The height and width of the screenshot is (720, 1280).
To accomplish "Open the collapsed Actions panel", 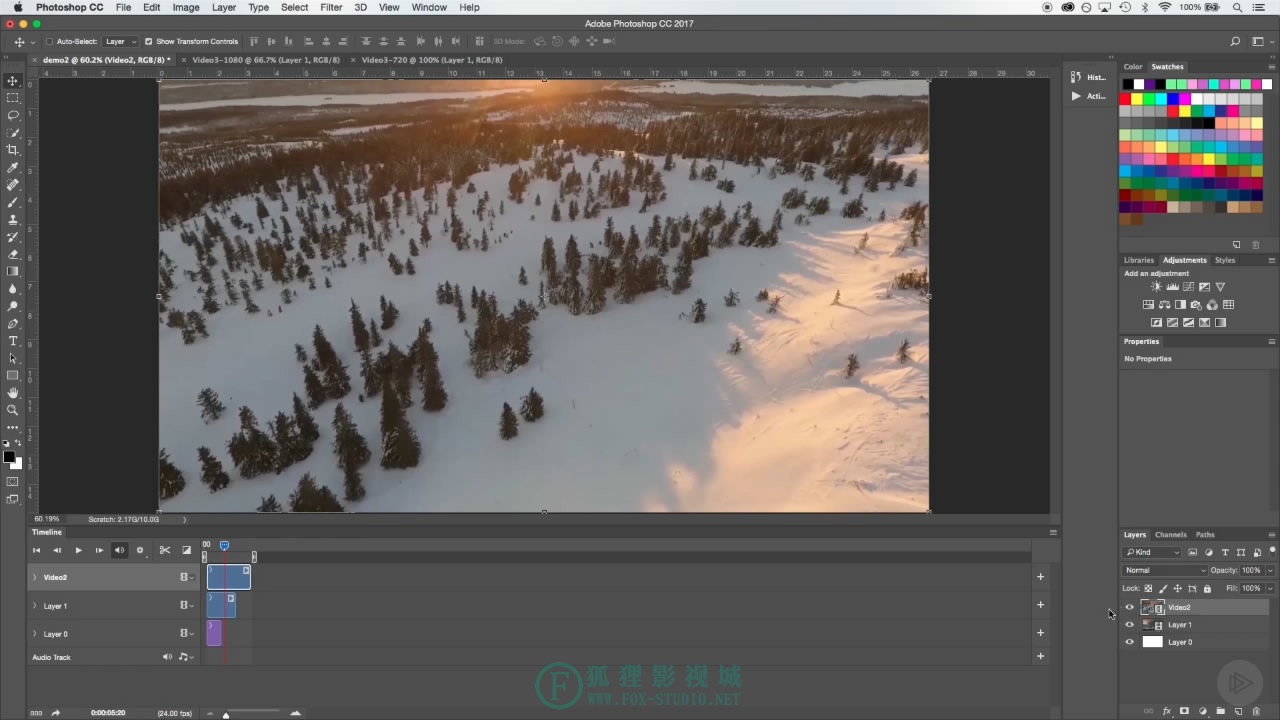I will pyautogui.click(x=1087, y=96).
